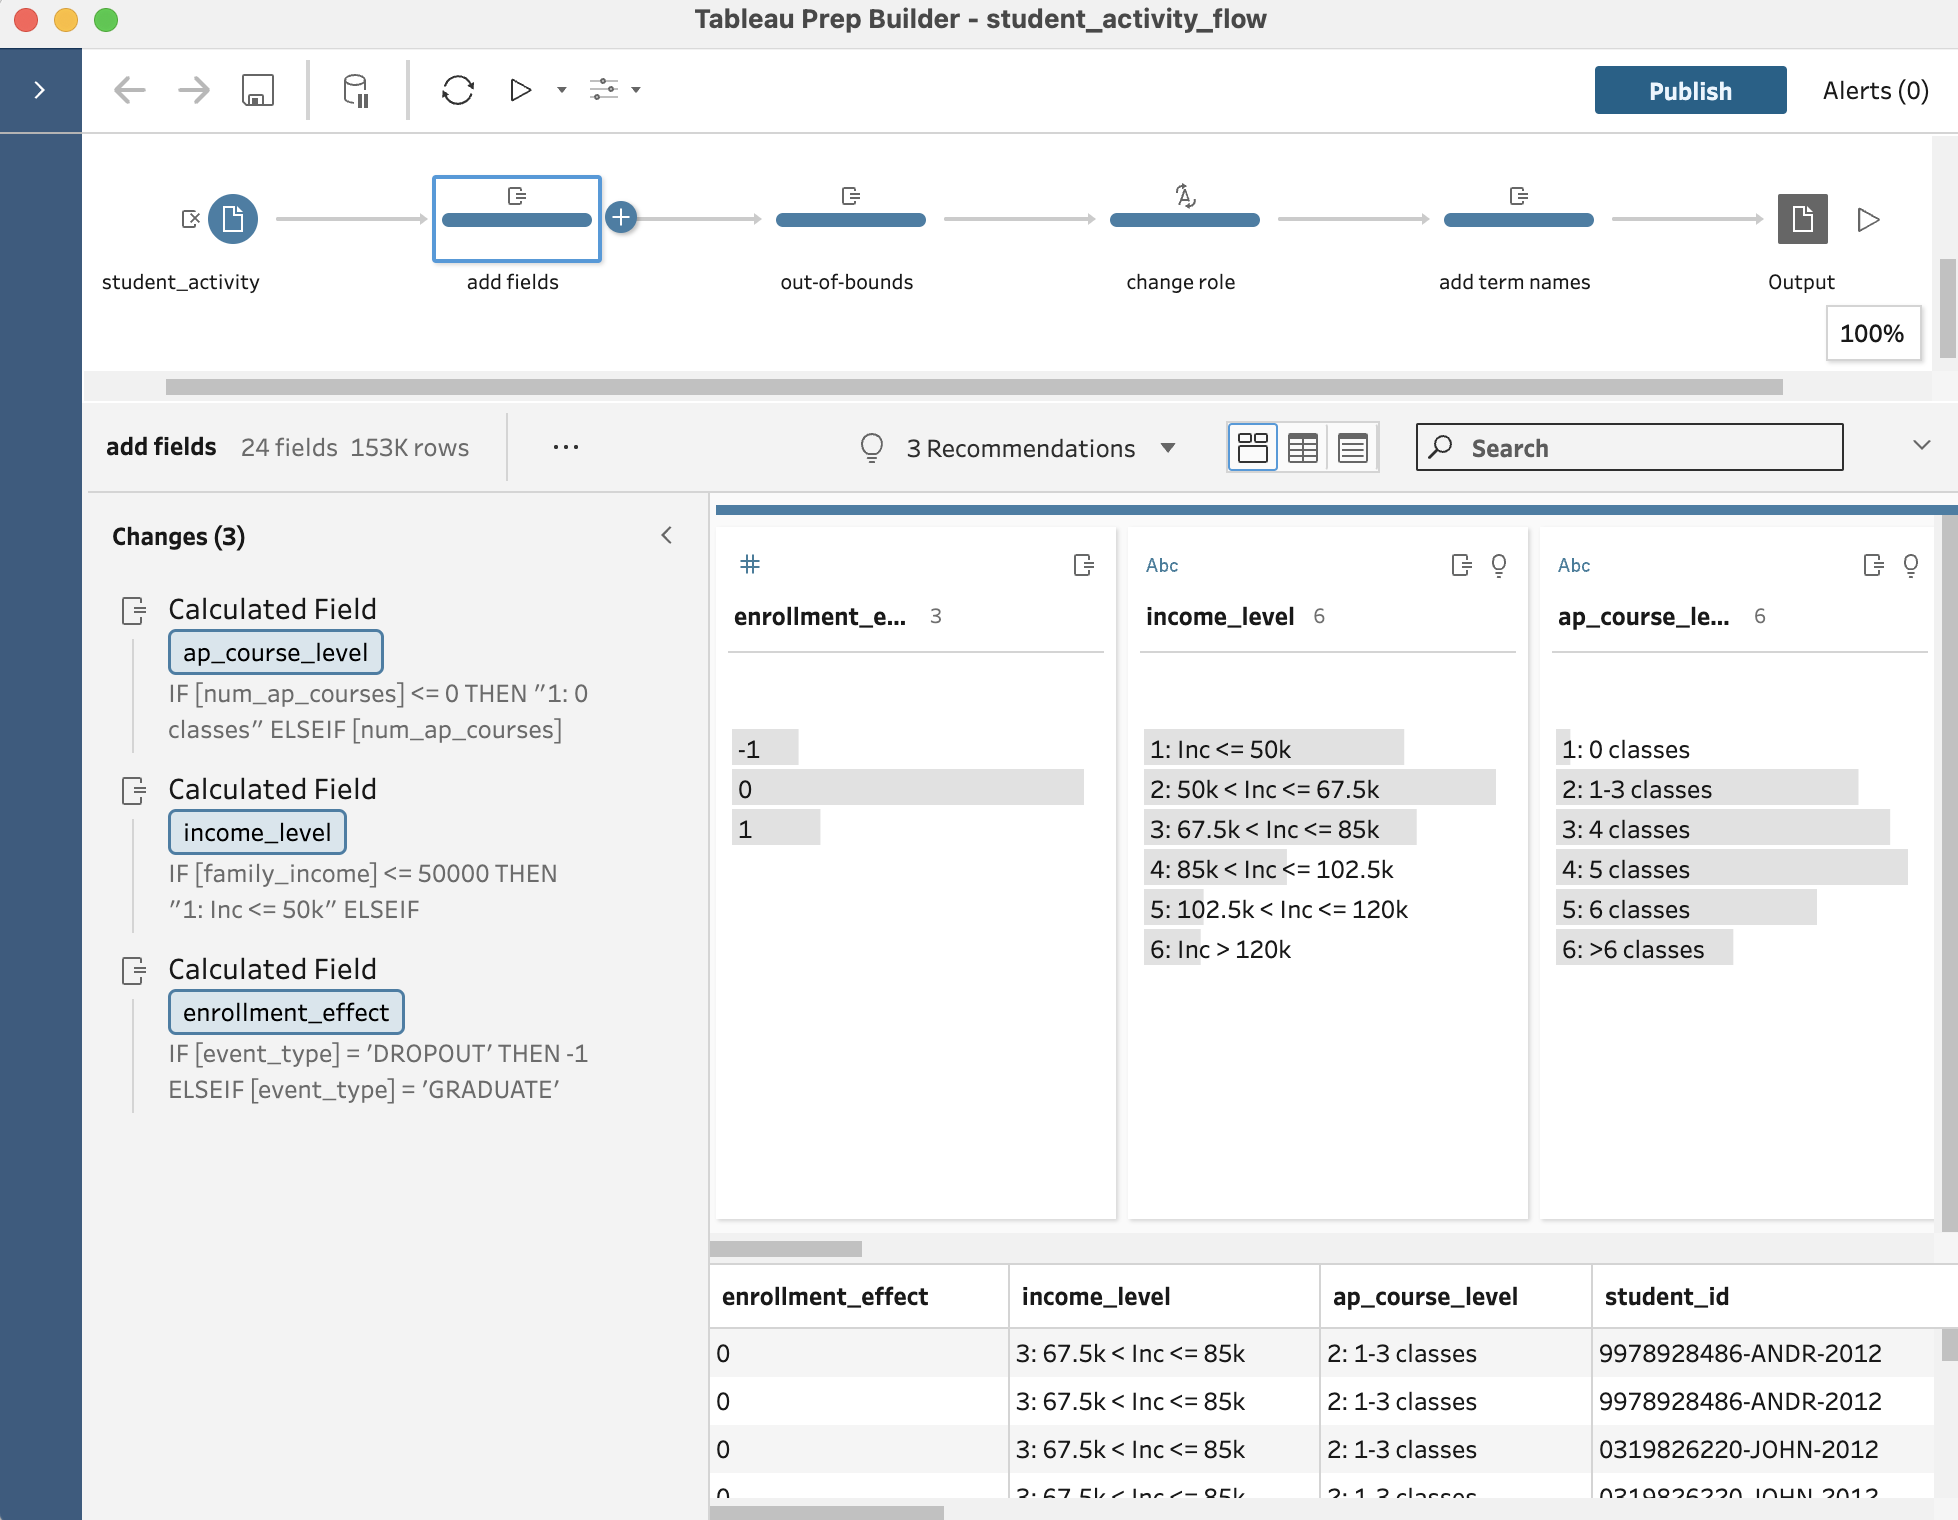
Task: Select value "6: >6 classes"
Action: [x=1644, y=948]
